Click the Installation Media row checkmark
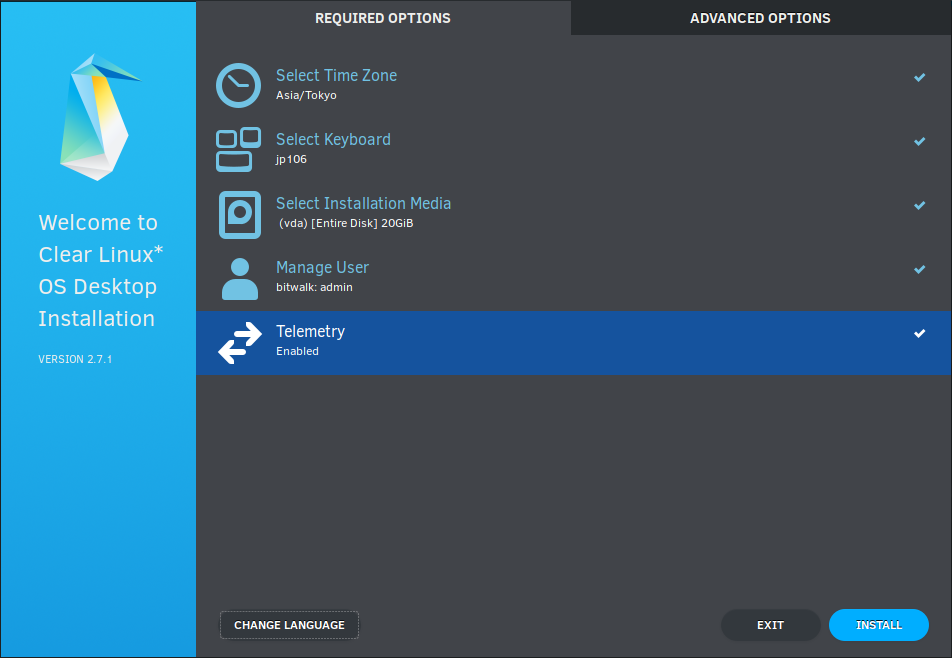 click(x=919, y=205)
